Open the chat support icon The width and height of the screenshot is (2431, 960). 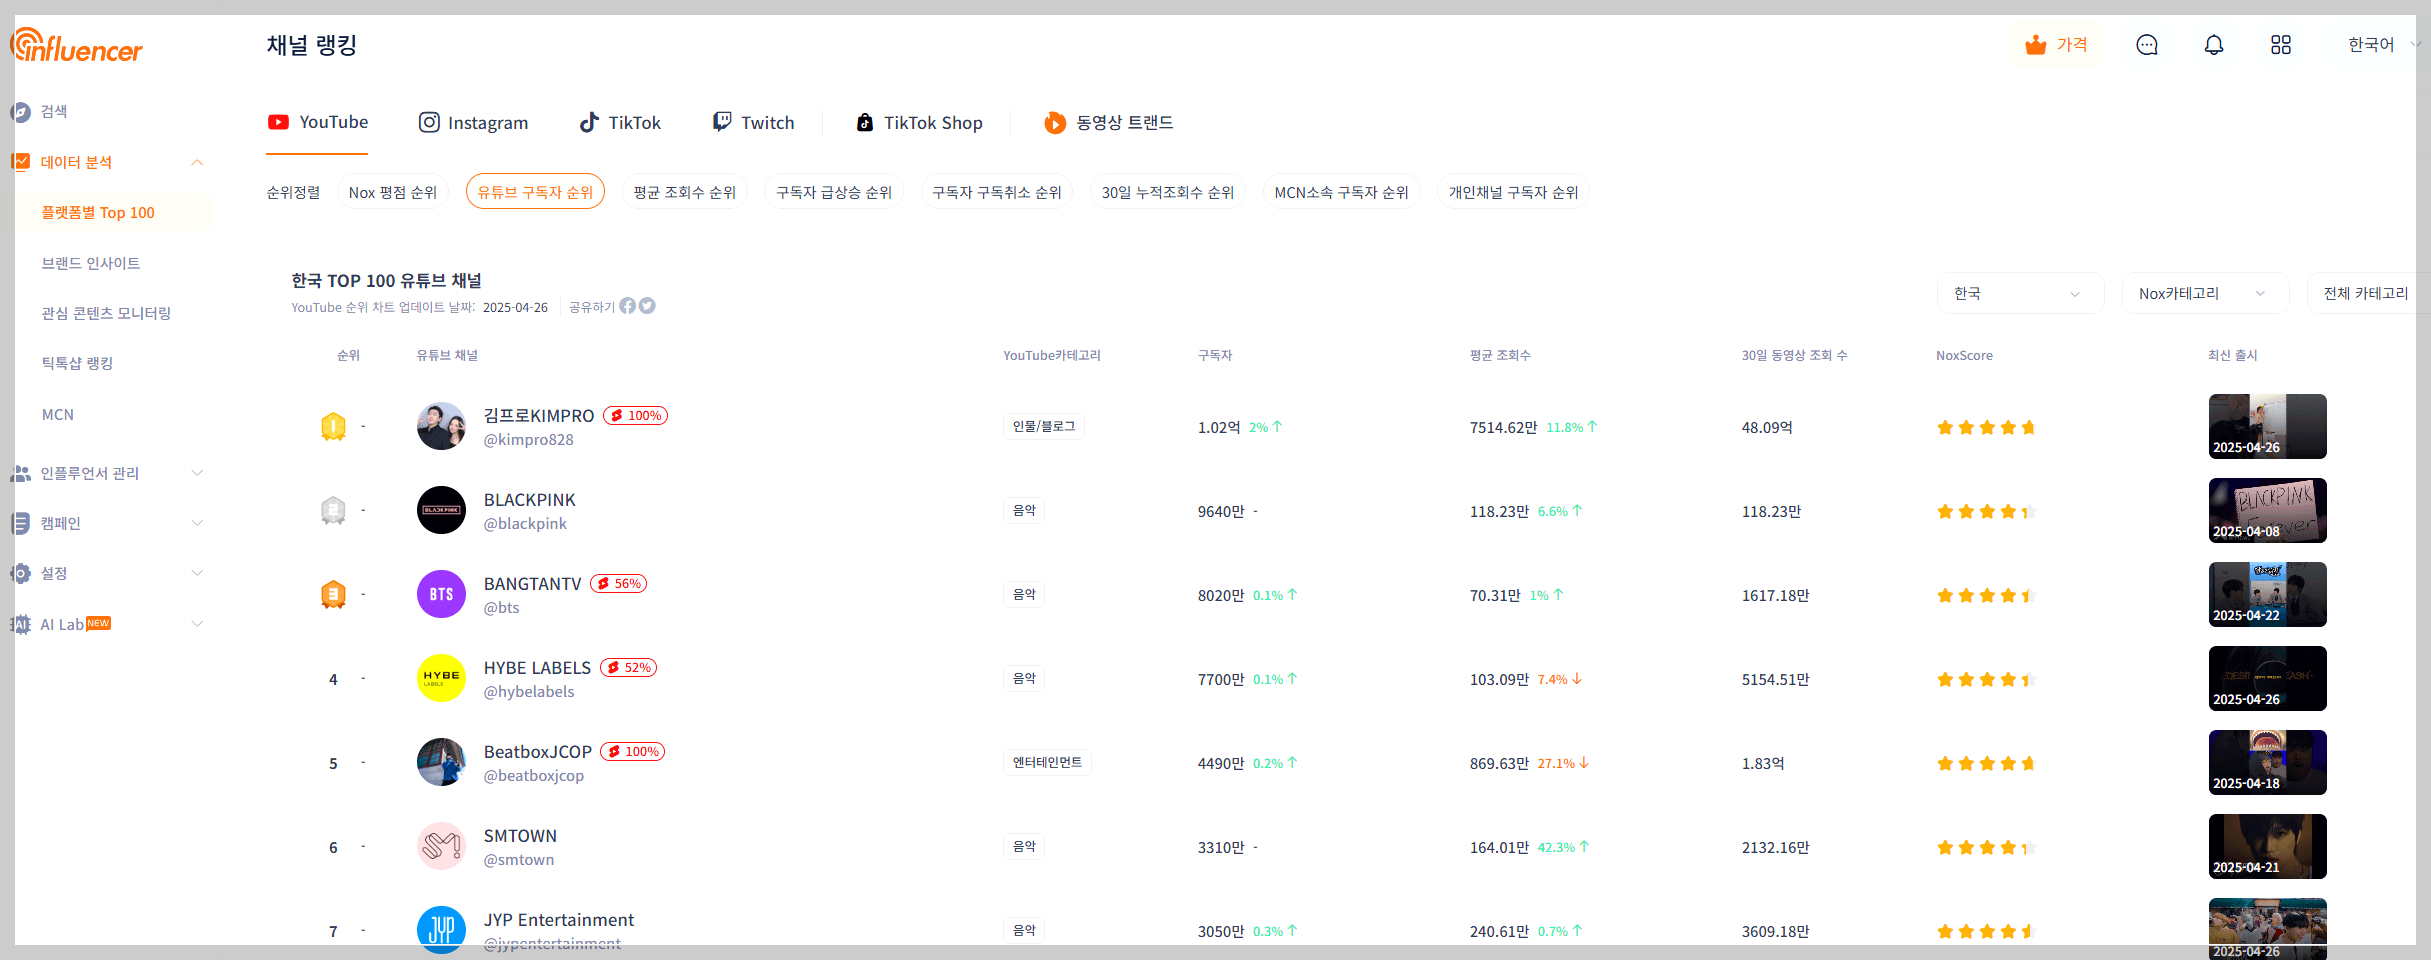(x=2147, y=45)
